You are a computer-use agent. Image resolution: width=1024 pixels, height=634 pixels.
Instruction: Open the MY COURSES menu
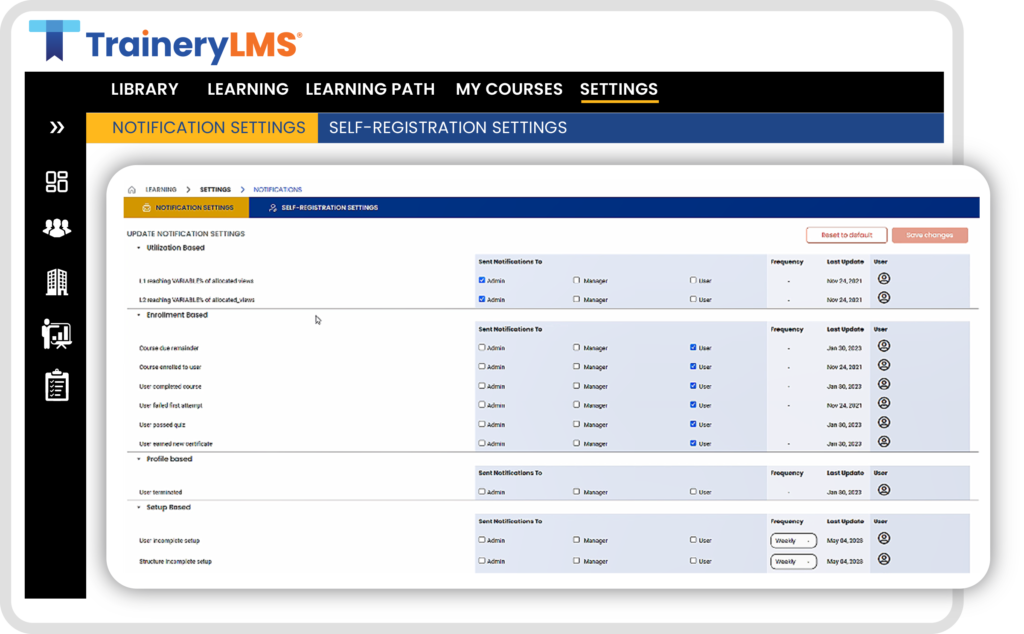tap(509, 89)
